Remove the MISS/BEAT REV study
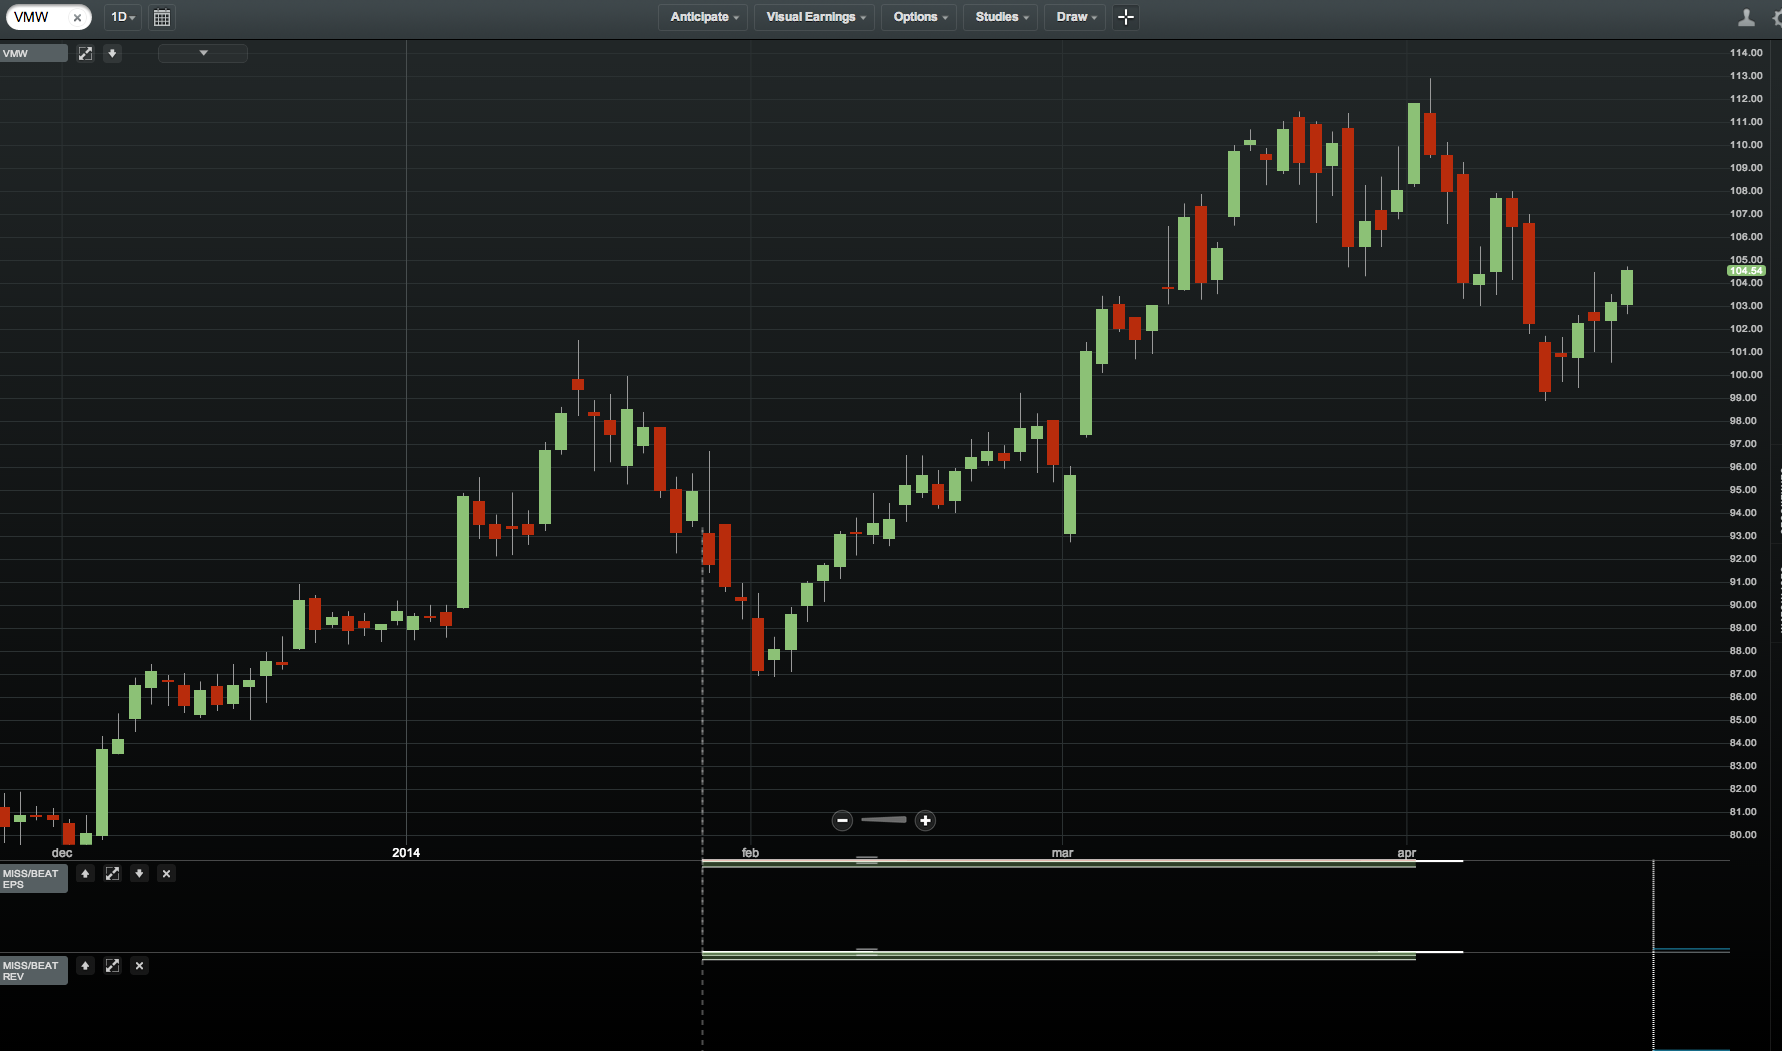This screenshot has width=1782, height=1051. pyautogui.click(x=139, y=966)
